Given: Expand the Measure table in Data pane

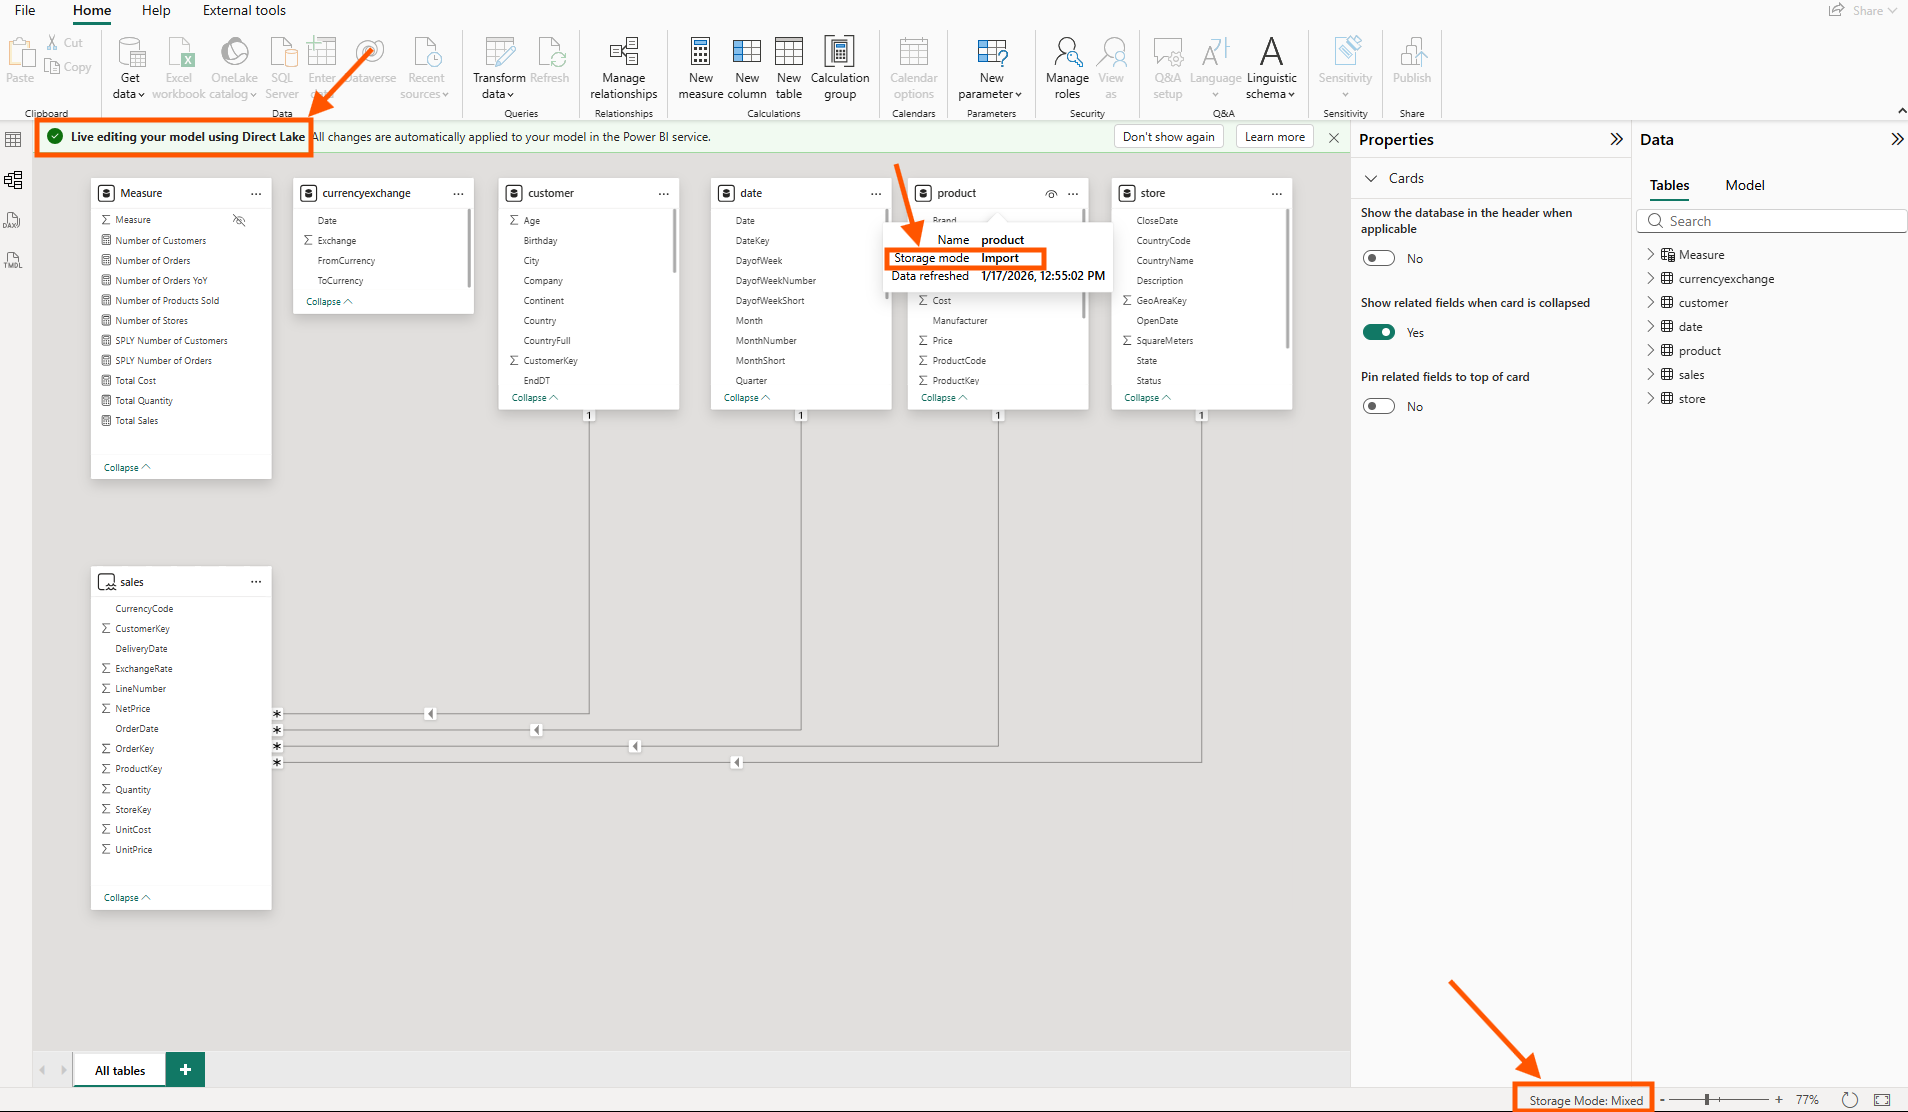Looking at the screenshot, I should (x=1650, y=254).
